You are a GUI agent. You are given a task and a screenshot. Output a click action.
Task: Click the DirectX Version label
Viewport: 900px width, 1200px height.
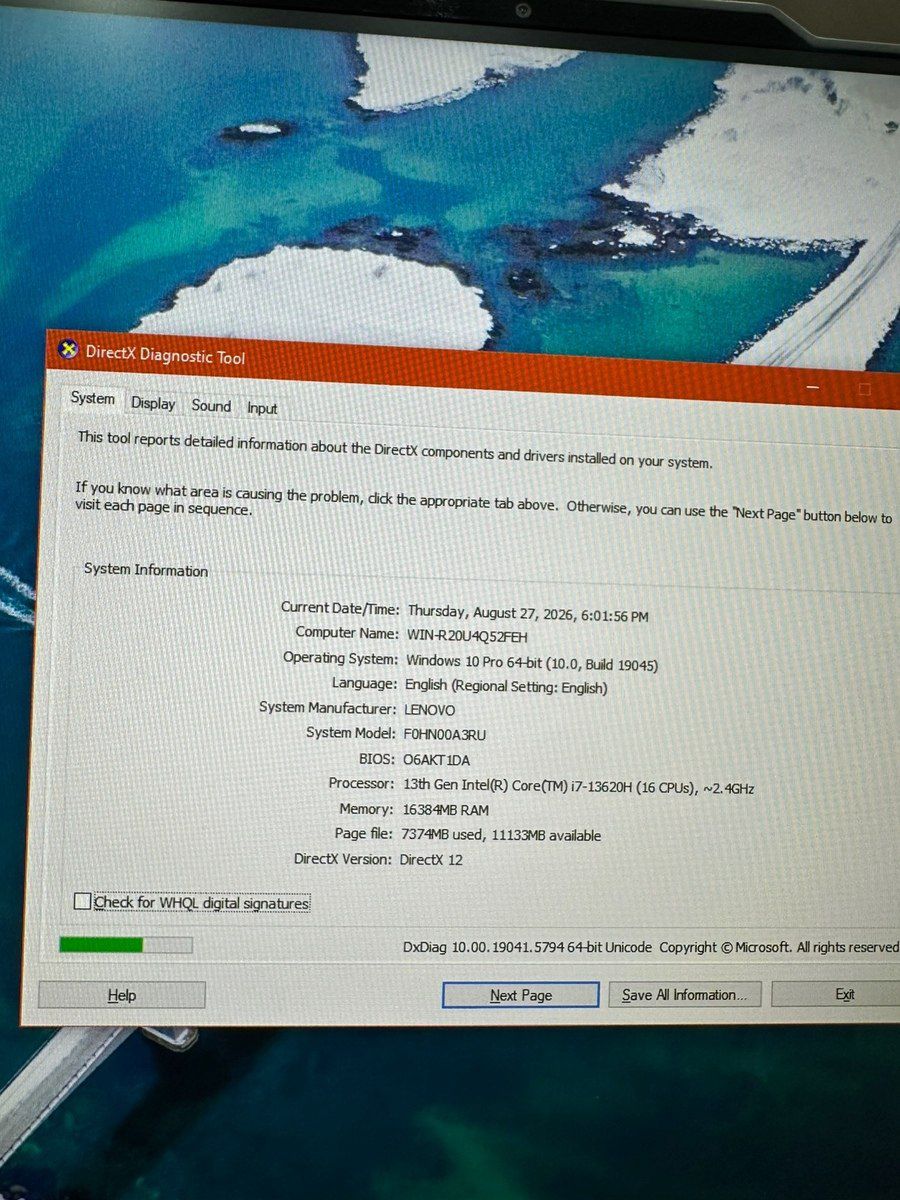pos(343,858)
